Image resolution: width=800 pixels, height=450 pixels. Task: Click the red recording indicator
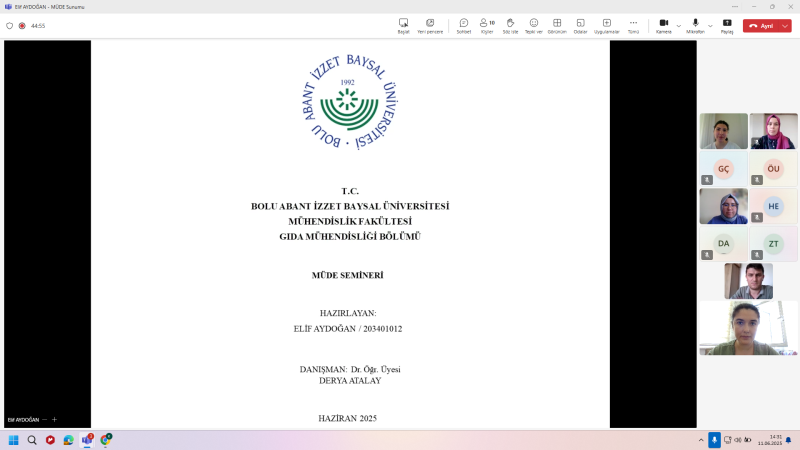click(x=22, y=26)
